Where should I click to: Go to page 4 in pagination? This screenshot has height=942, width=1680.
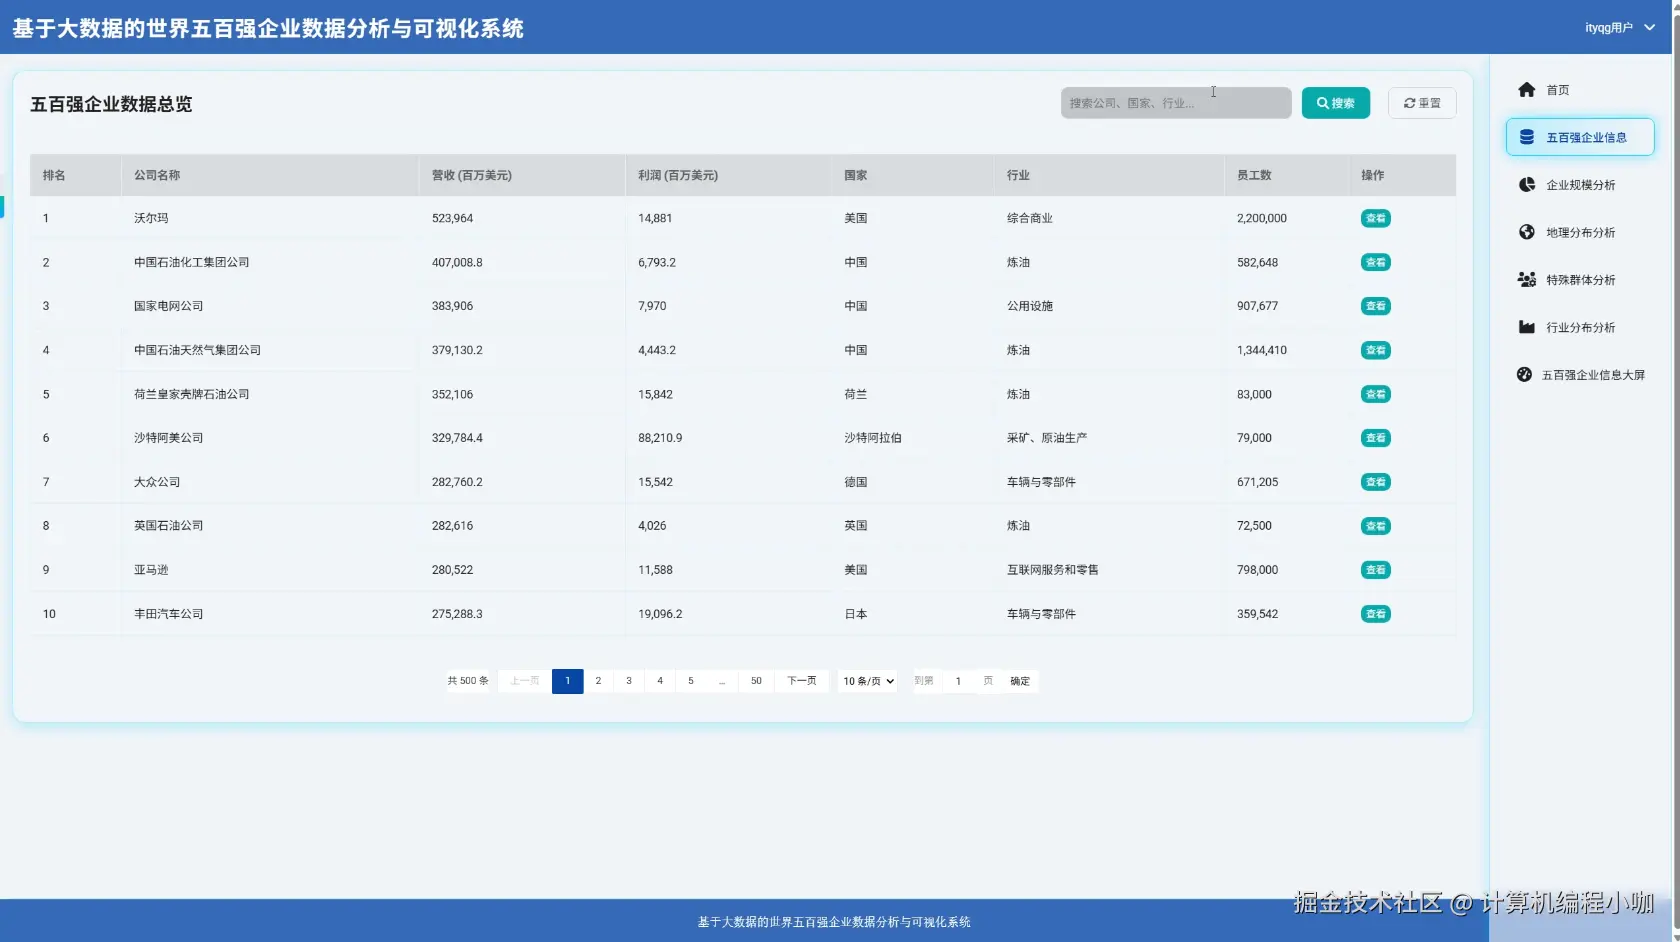pos(660,681)
